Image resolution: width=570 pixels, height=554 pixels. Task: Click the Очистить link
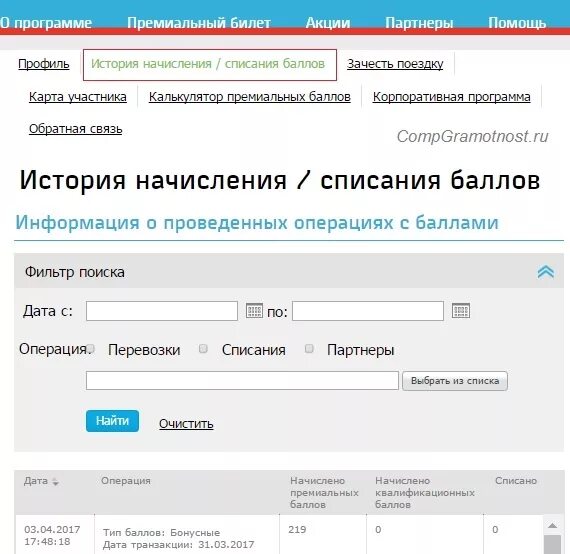[x=186, y=423]
